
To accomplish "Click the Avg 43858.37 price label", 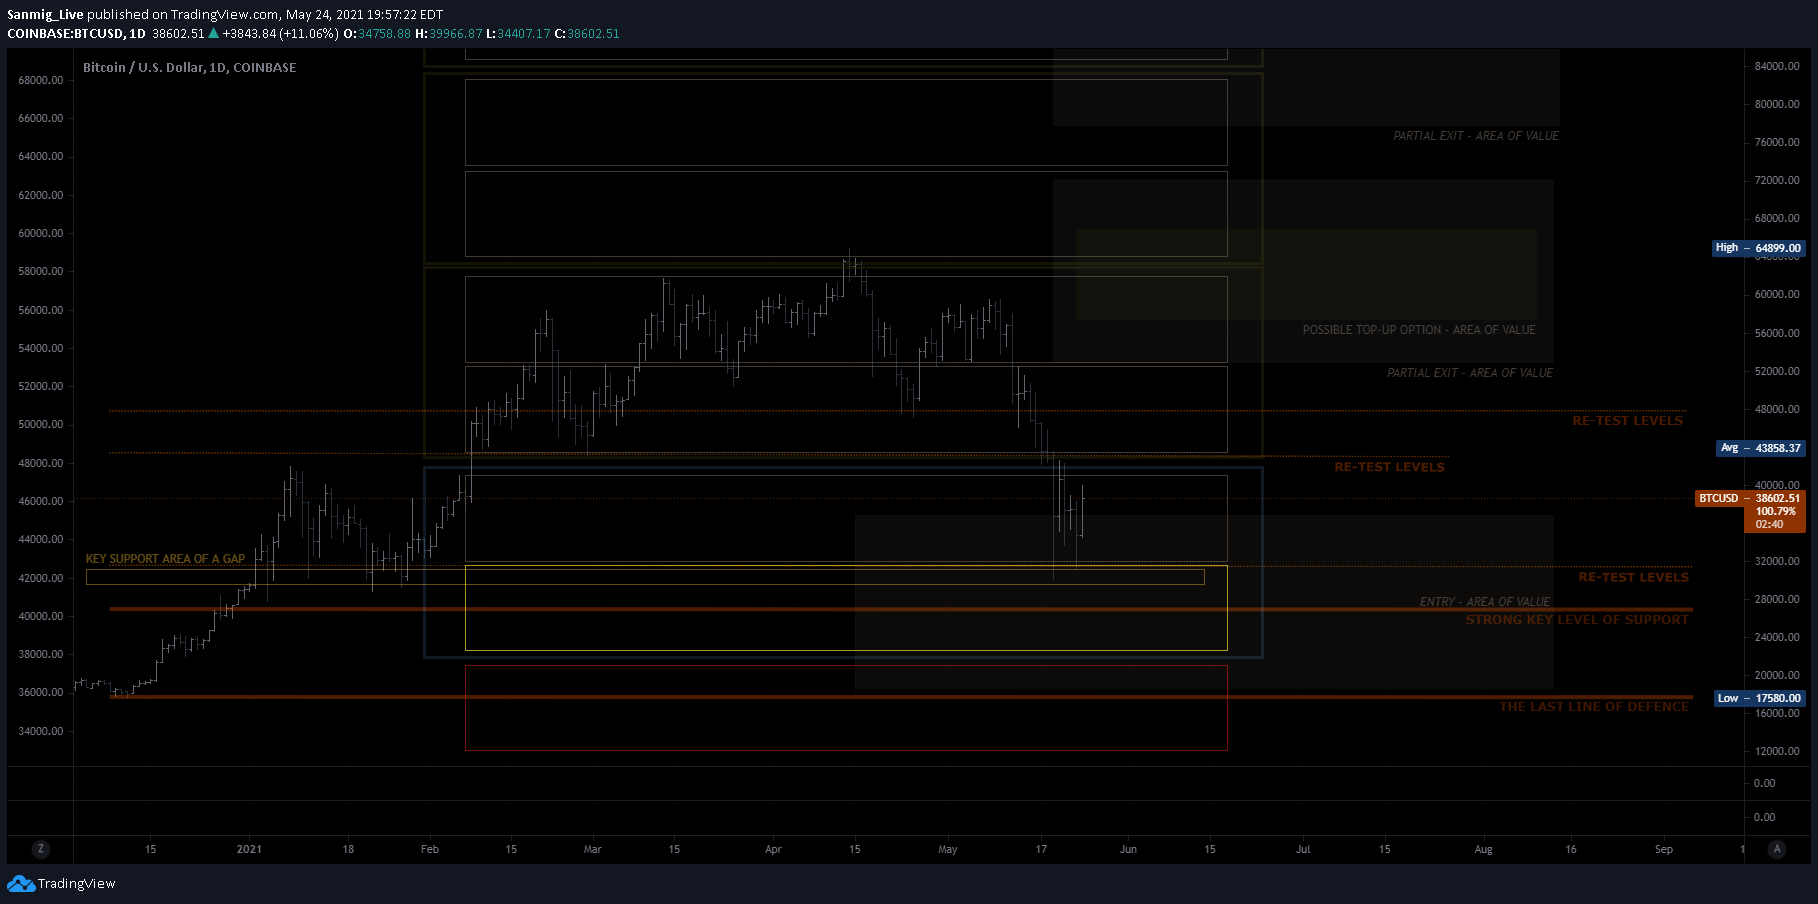I will (x=1760, y=448).
